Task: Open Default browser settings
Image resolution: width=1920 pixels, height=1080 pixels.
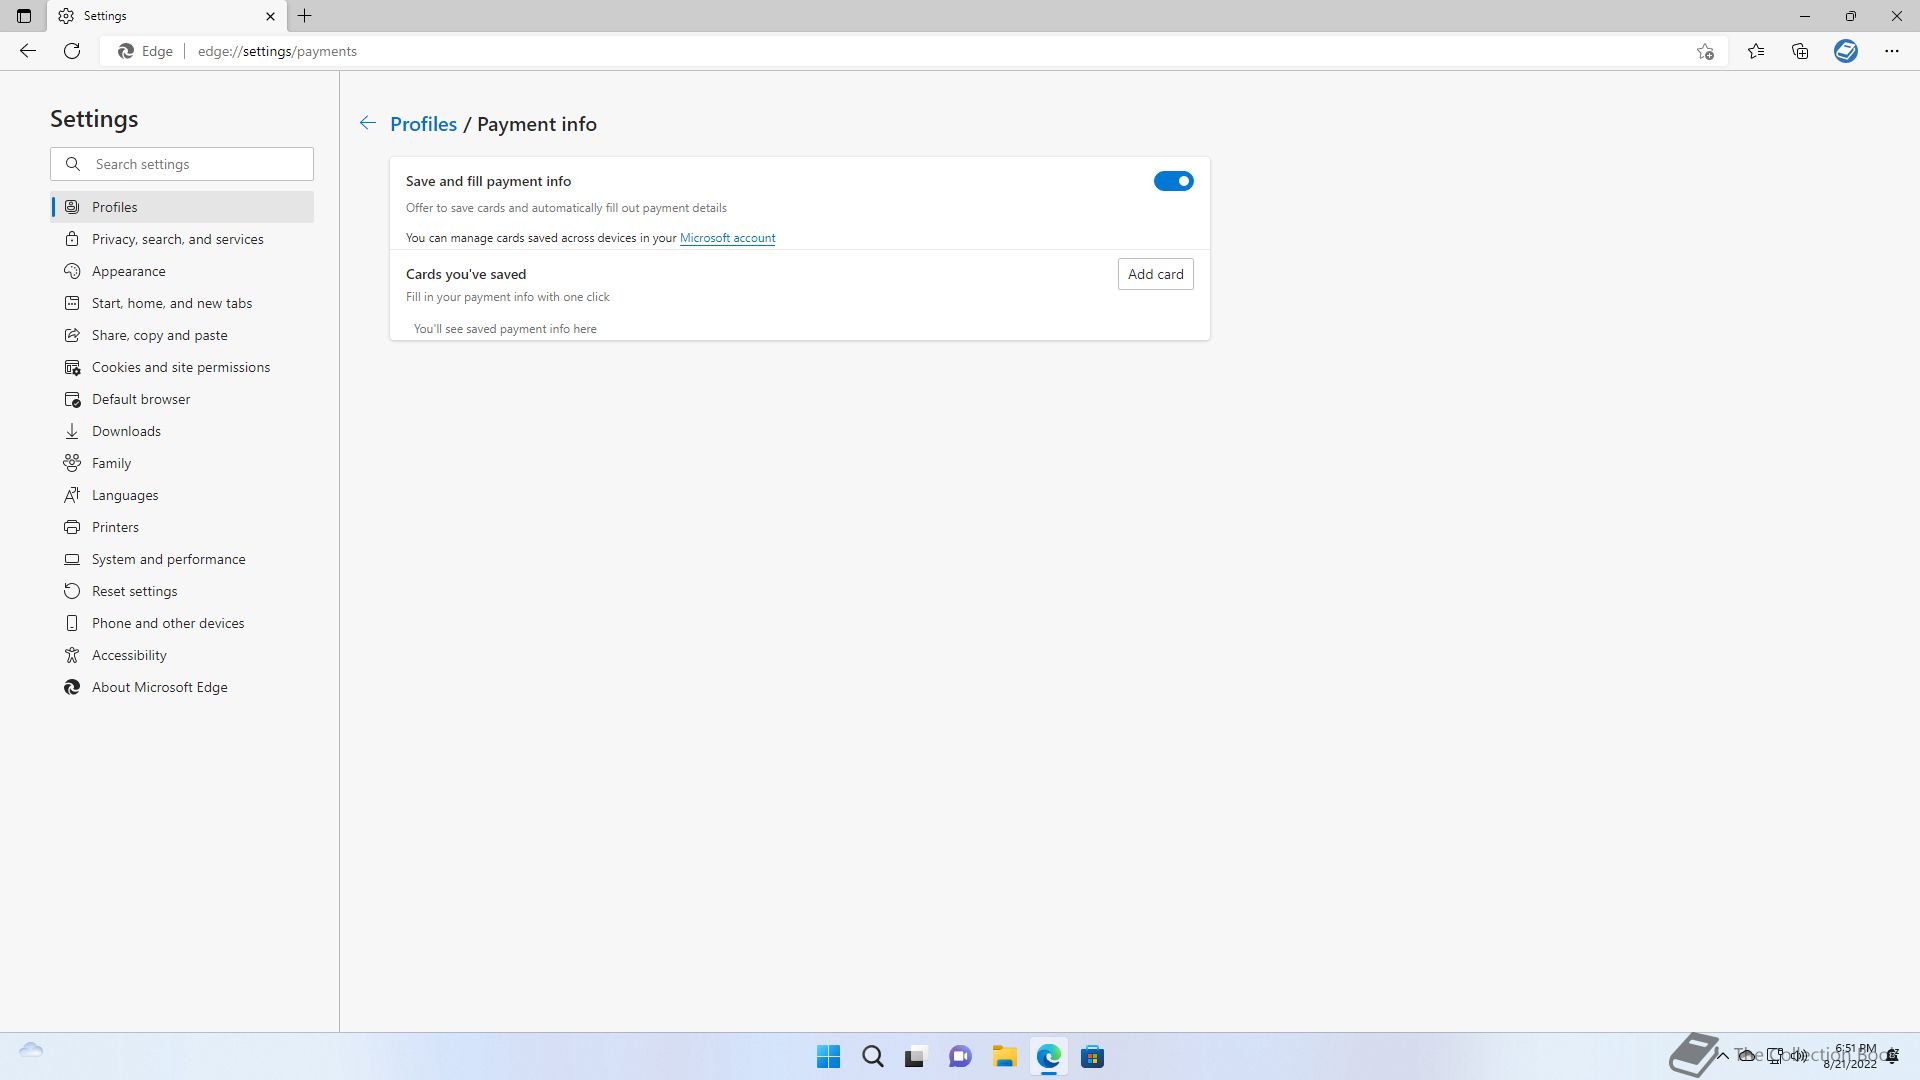Action: 182,399
